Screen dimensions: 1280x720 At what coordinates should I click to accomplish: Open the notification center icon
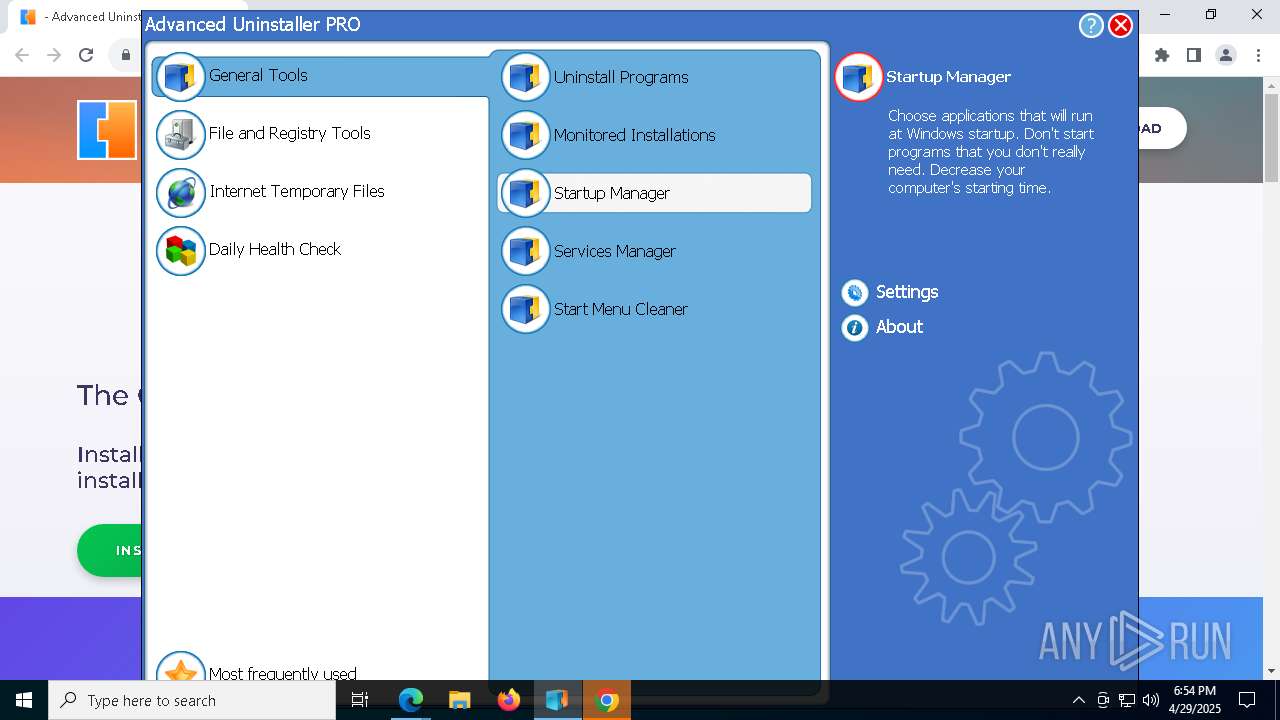point(1247,700)
